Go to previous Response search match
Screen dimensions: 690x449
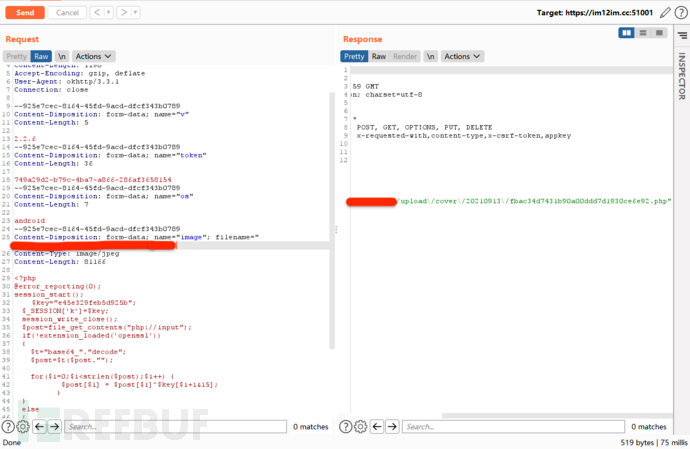(377, 426)
